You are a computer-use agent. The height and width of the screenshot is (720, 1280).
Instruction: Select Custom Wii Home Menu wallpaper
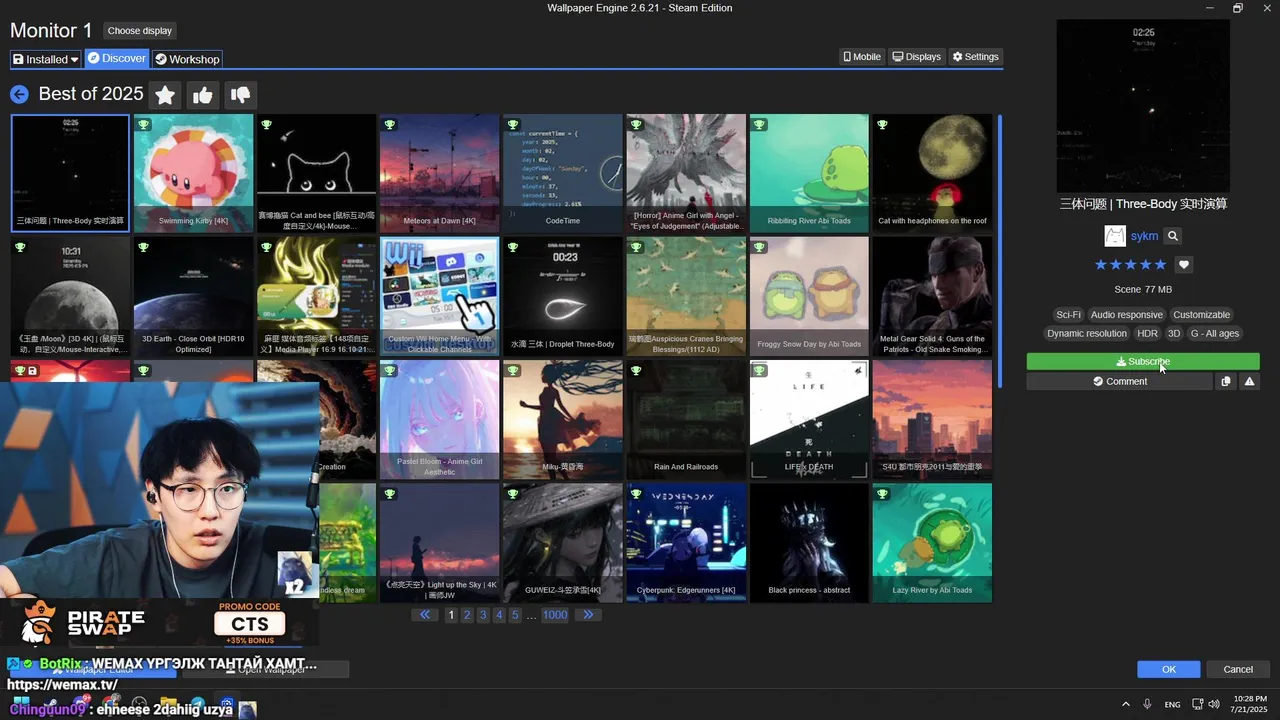click(x=439, y=296)
